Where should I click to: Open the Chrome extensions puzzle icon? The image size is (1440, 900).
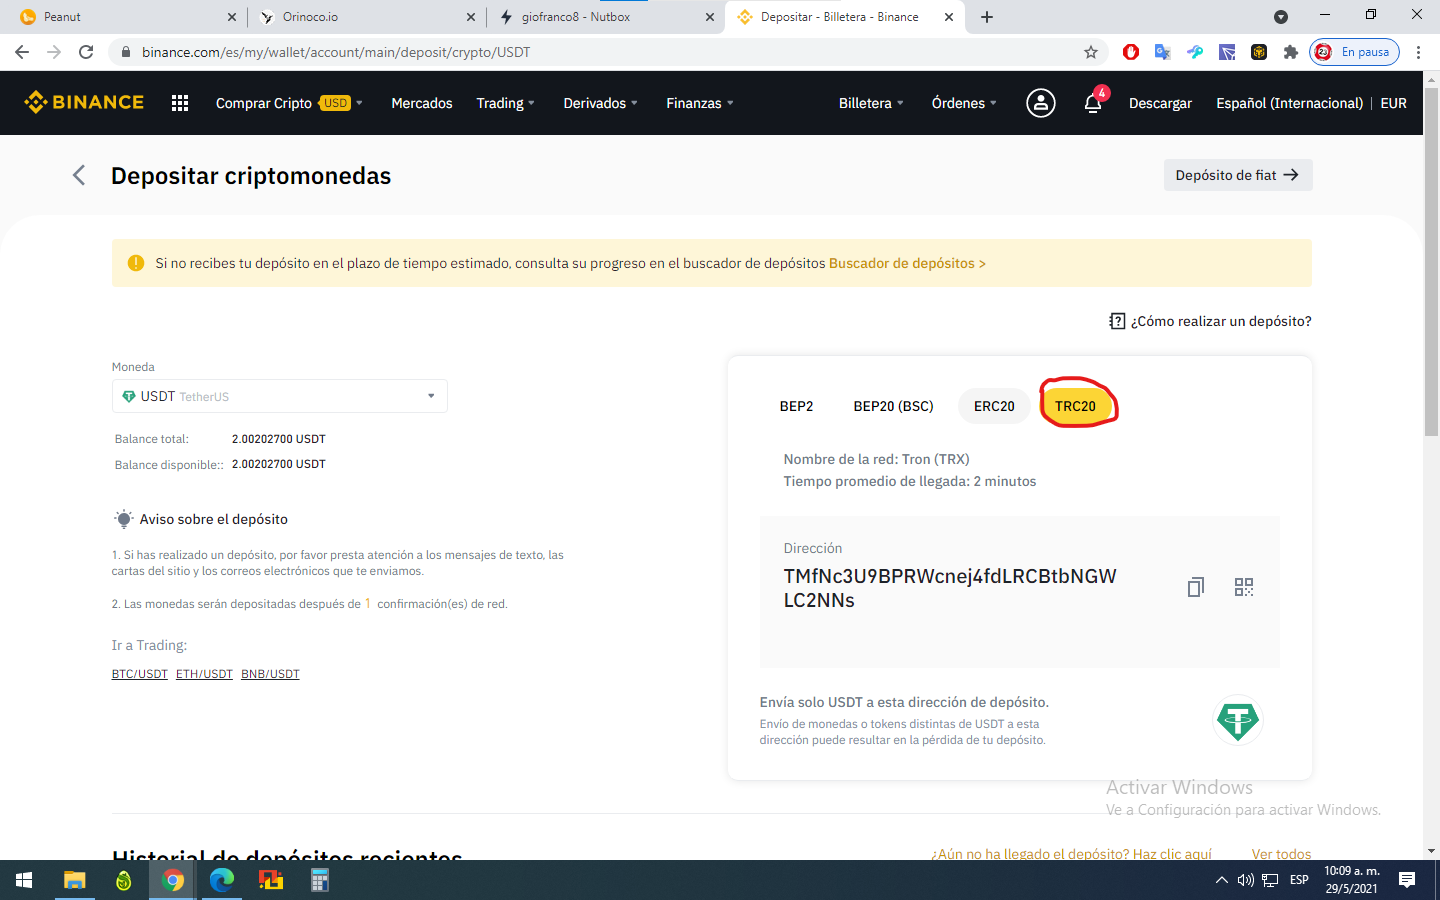point(1291,52)
